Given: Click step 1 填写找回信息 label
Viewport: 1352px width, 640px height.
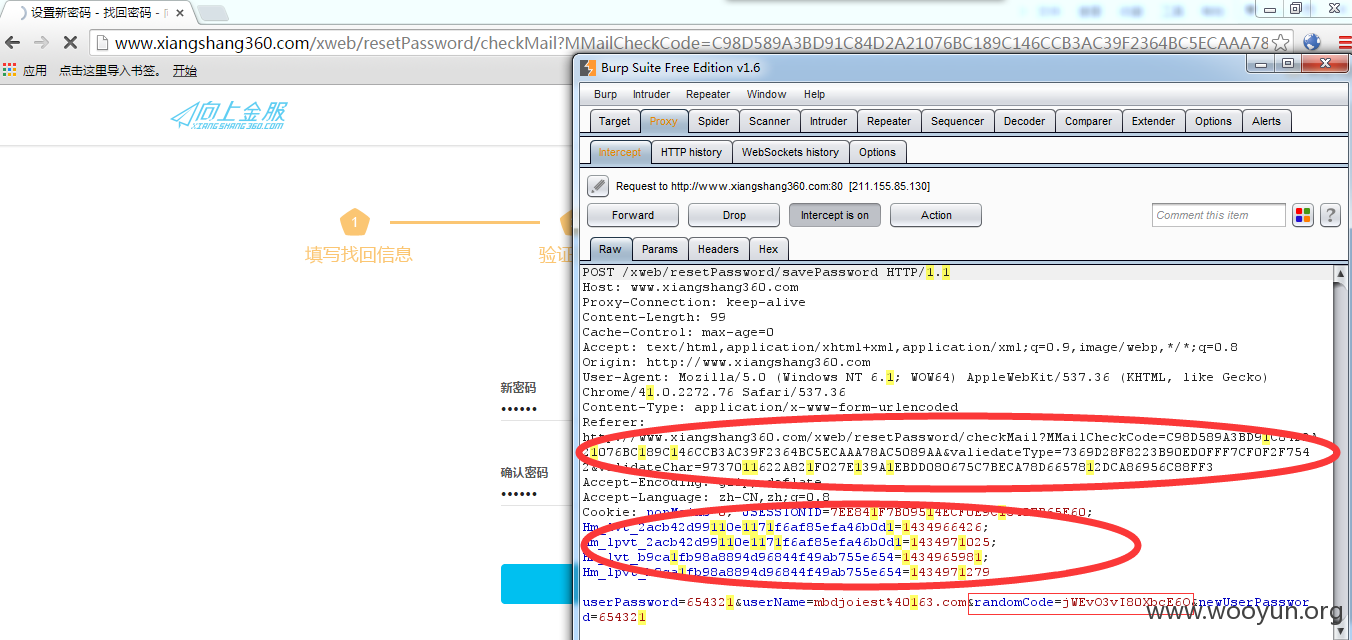Looking at the screenshot, I should click(359, 255).
